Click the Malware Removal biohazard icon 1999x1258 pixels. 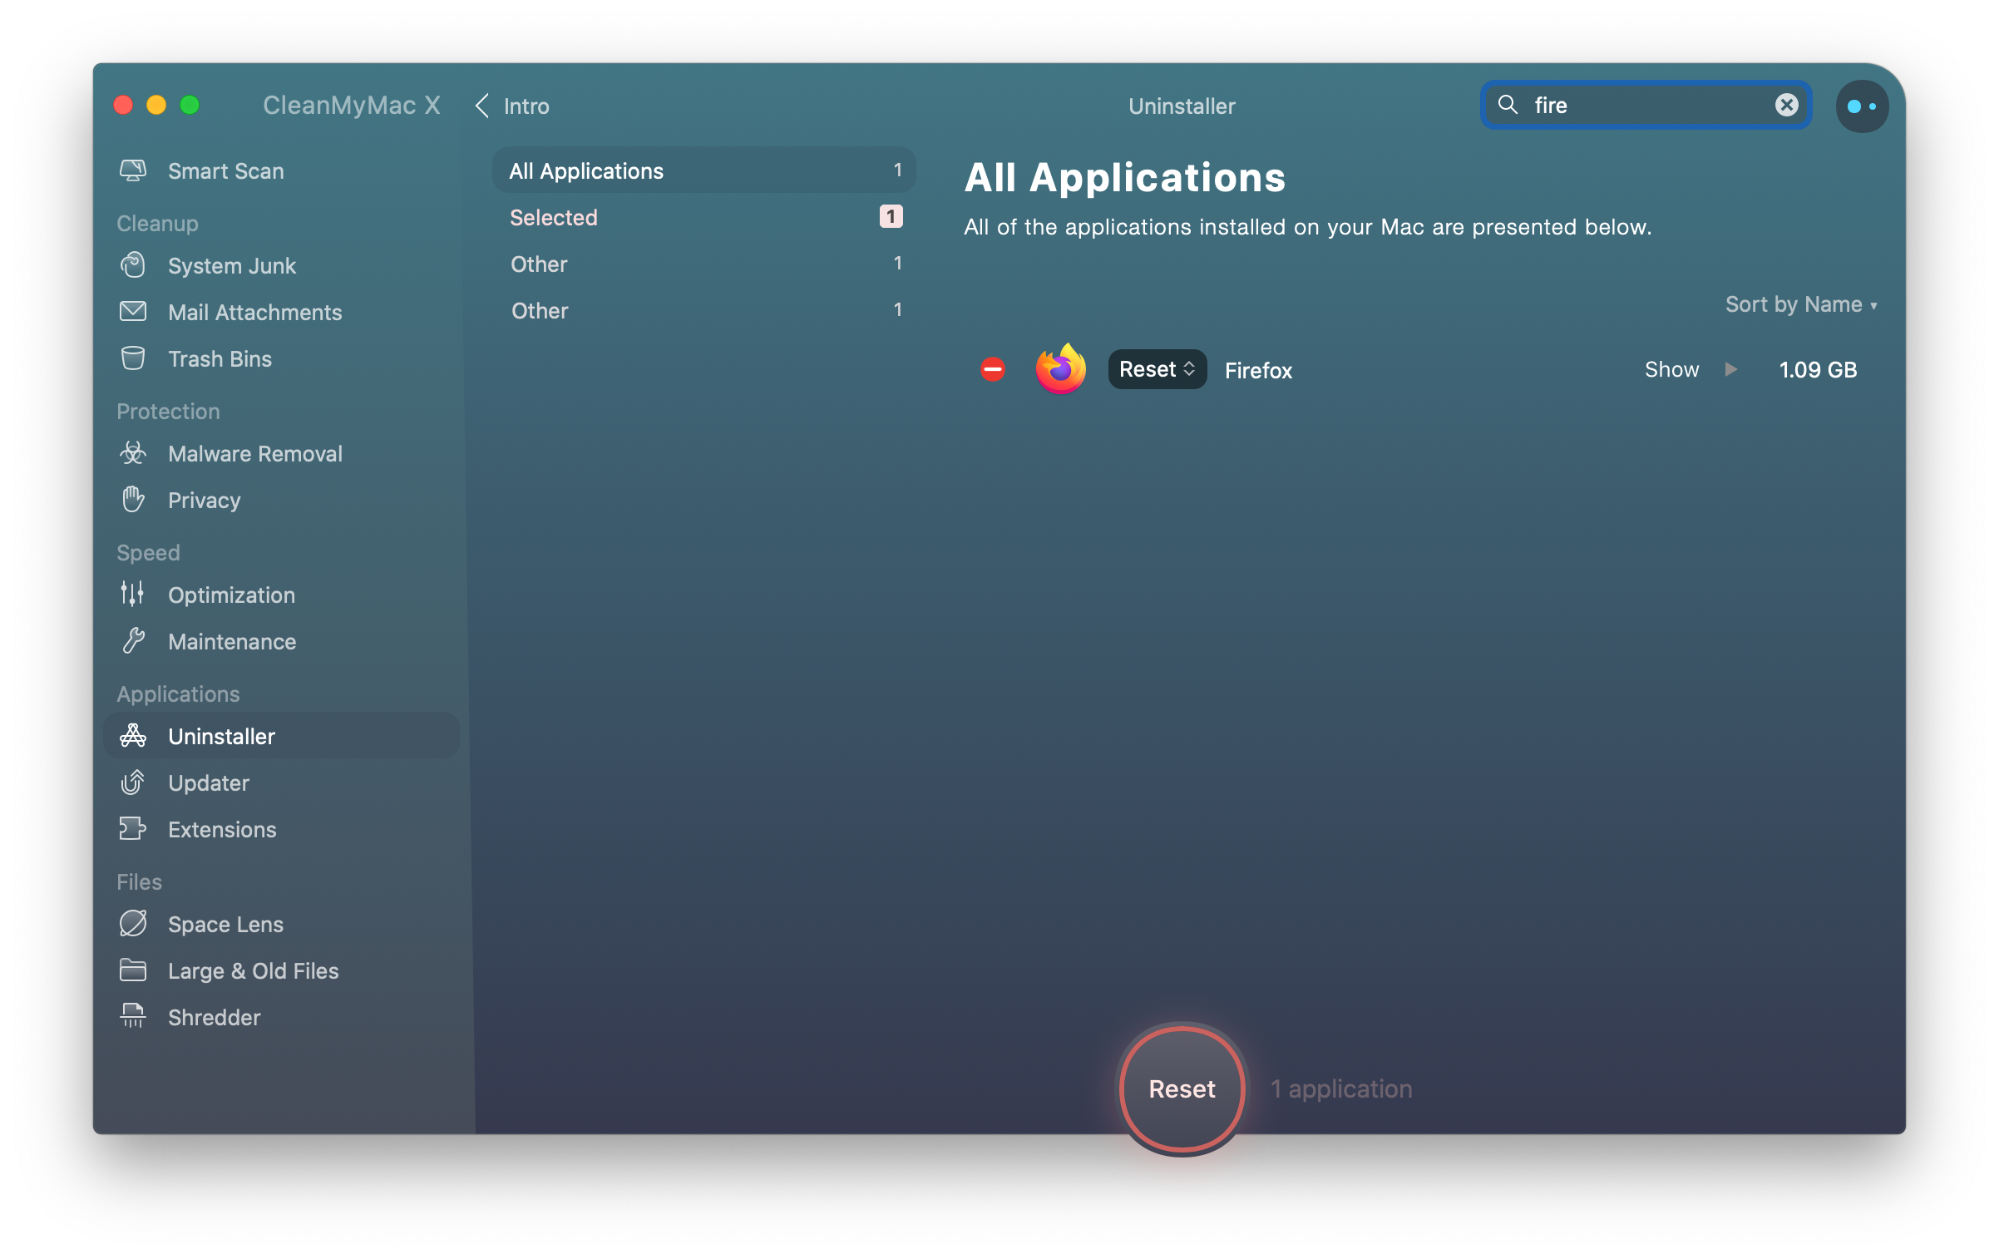click(133, 453)
